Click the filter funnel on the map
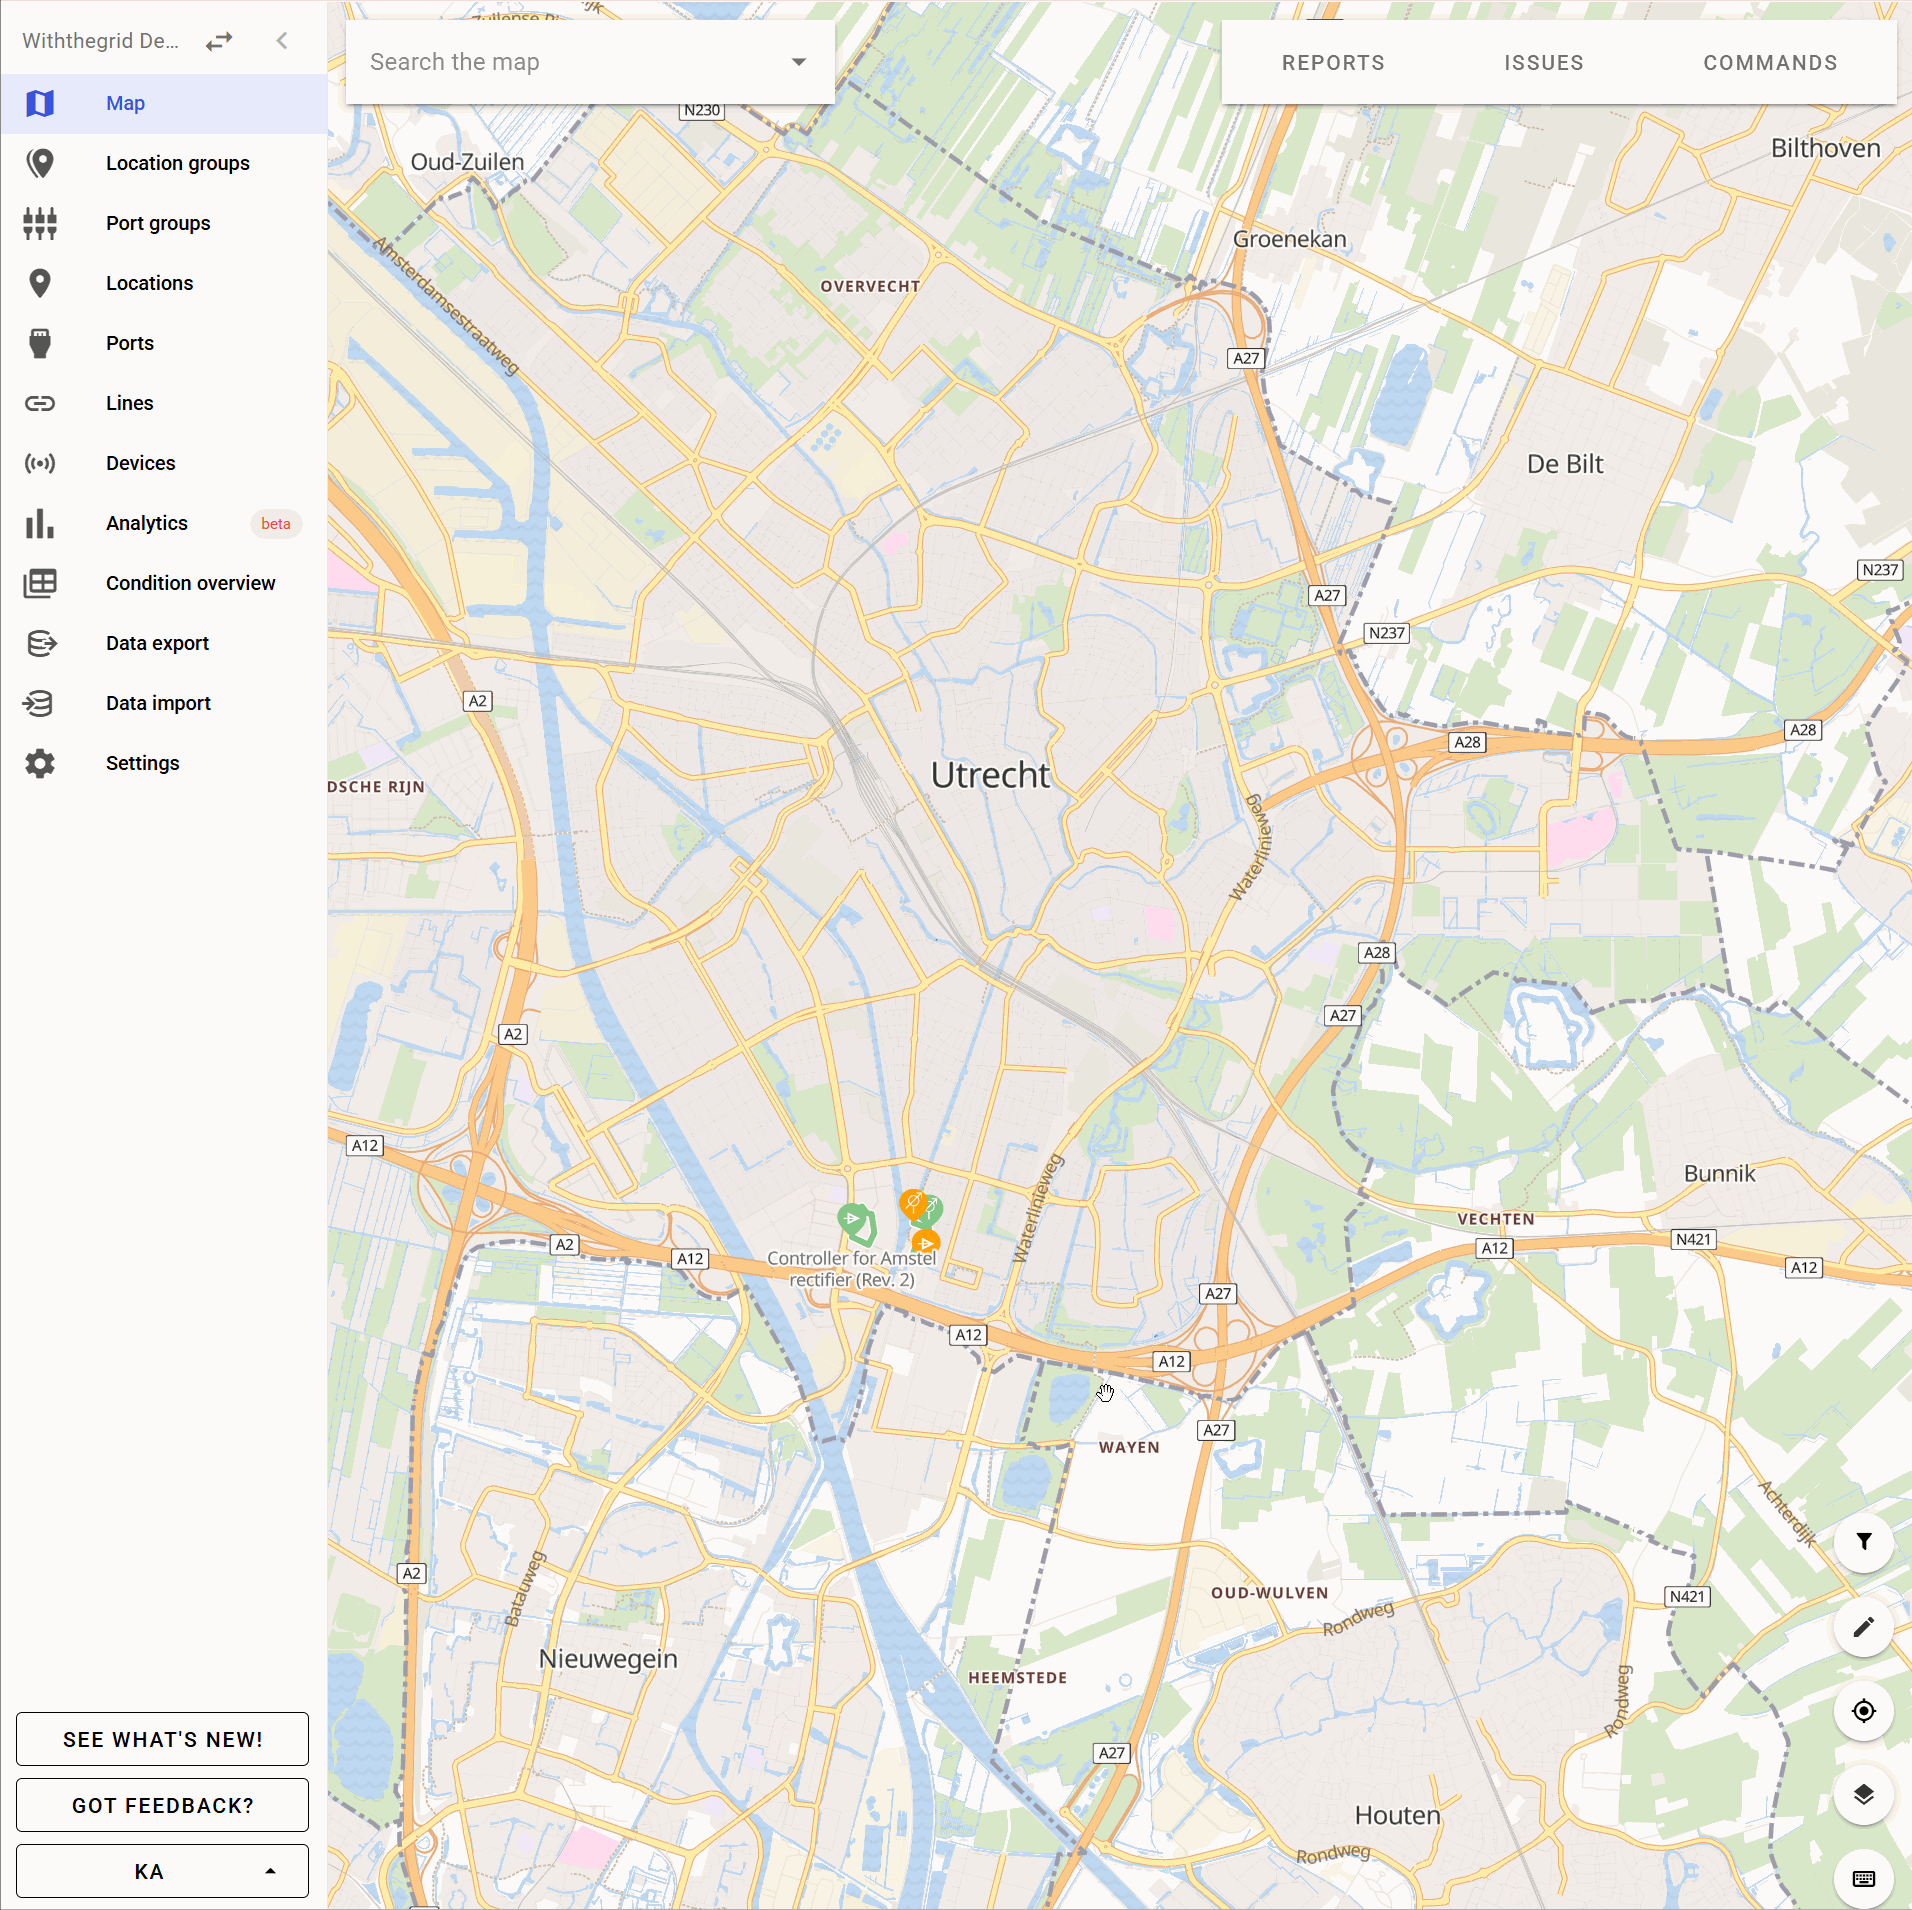 (x=1864, y=1543)
